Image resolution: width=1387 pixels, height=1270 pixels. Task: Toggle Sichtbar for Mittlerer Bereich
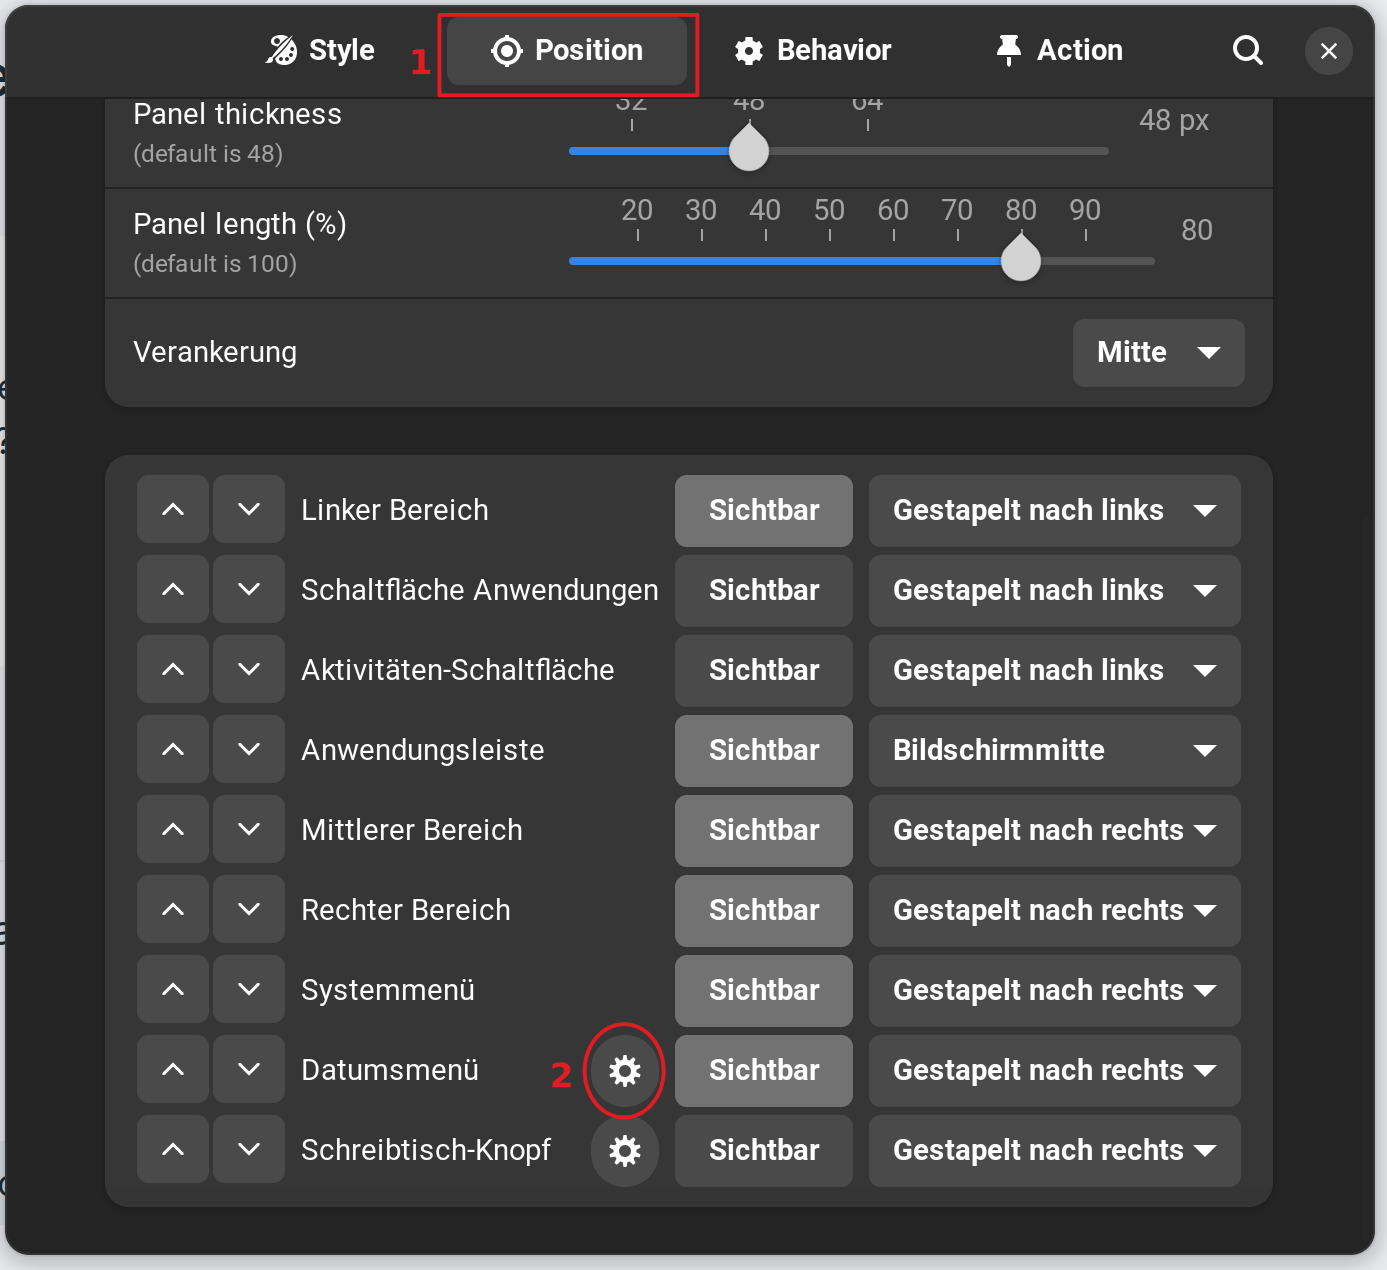coord(764,830)
